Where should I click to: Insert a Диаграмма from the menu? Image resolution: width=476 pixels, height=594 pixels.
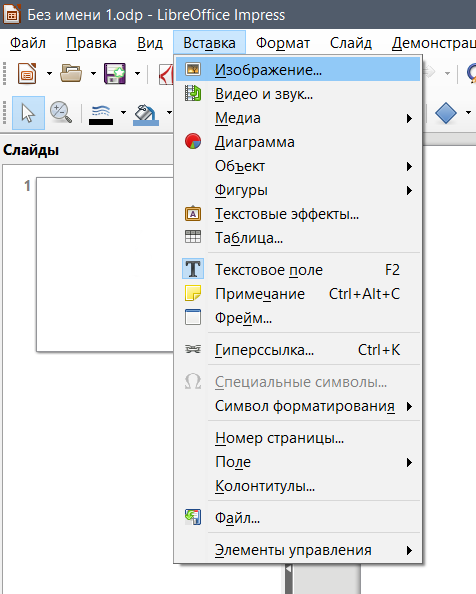[298, 142]
